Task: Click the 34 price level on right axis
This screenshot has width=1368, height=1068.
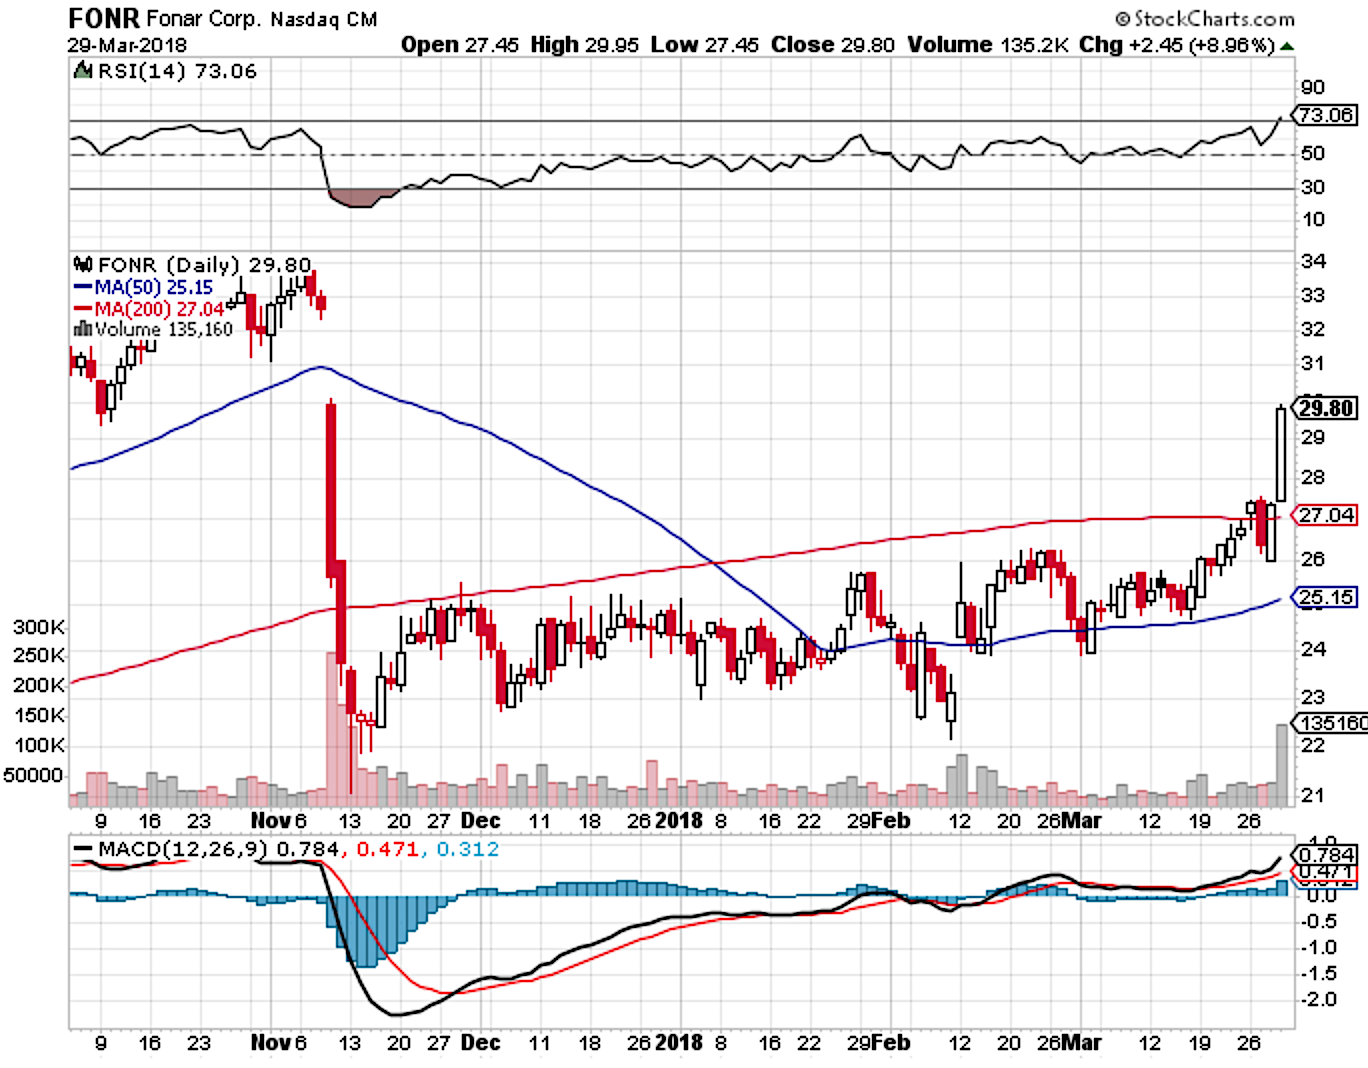Action: (1313, 261)
